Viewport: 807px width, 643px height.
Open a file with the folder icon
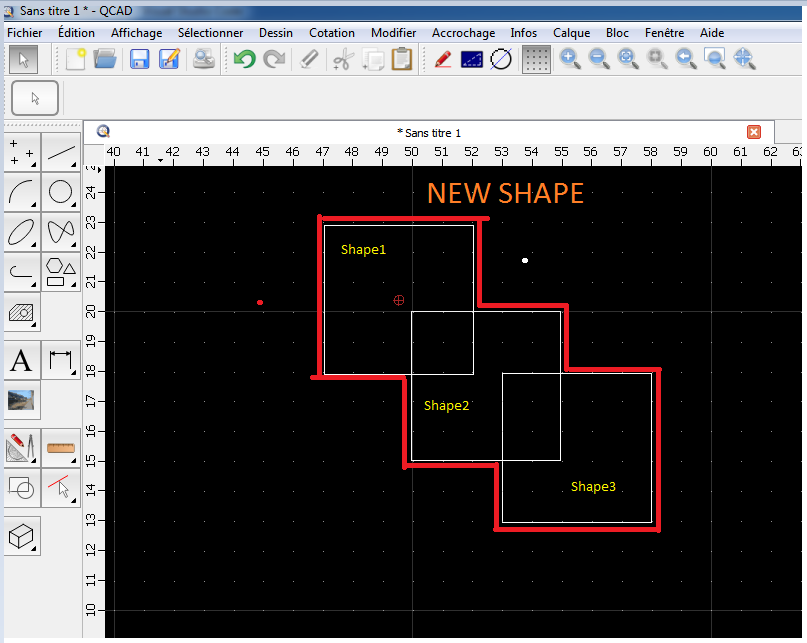tap(105, 59)
